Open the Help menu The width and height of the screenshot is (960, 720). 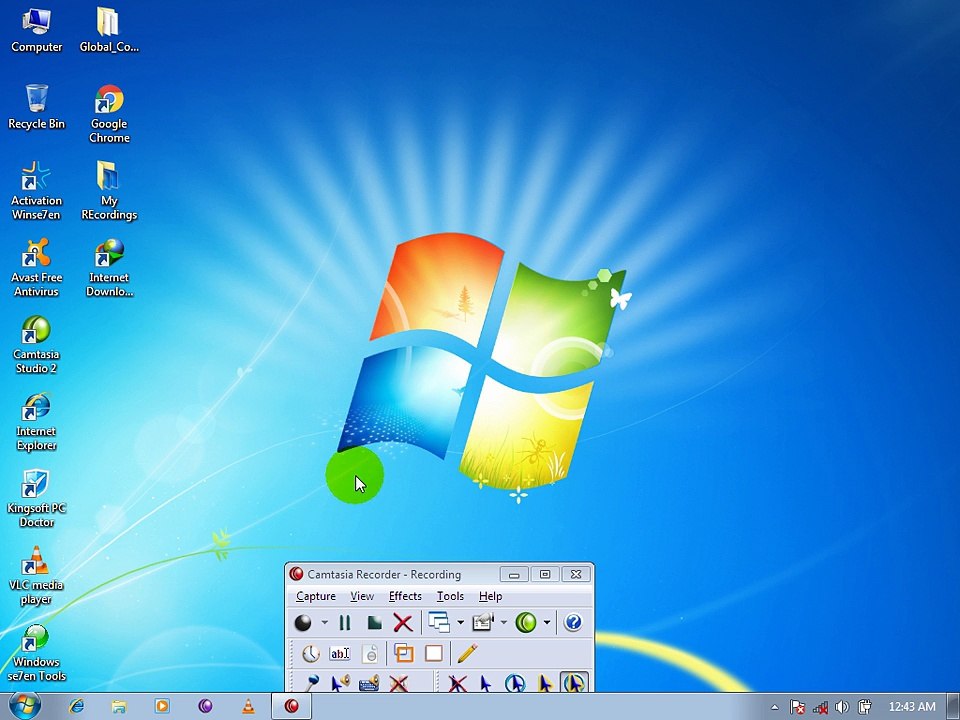(490, 596)
